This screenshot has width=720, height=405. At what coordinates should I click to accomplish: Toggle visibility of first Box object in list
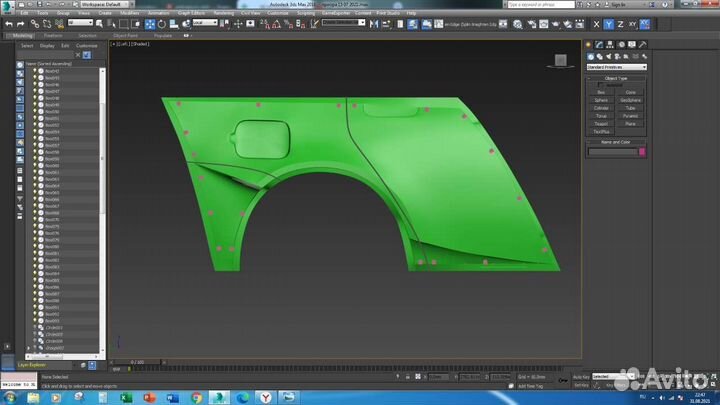(x=35, y=72)
